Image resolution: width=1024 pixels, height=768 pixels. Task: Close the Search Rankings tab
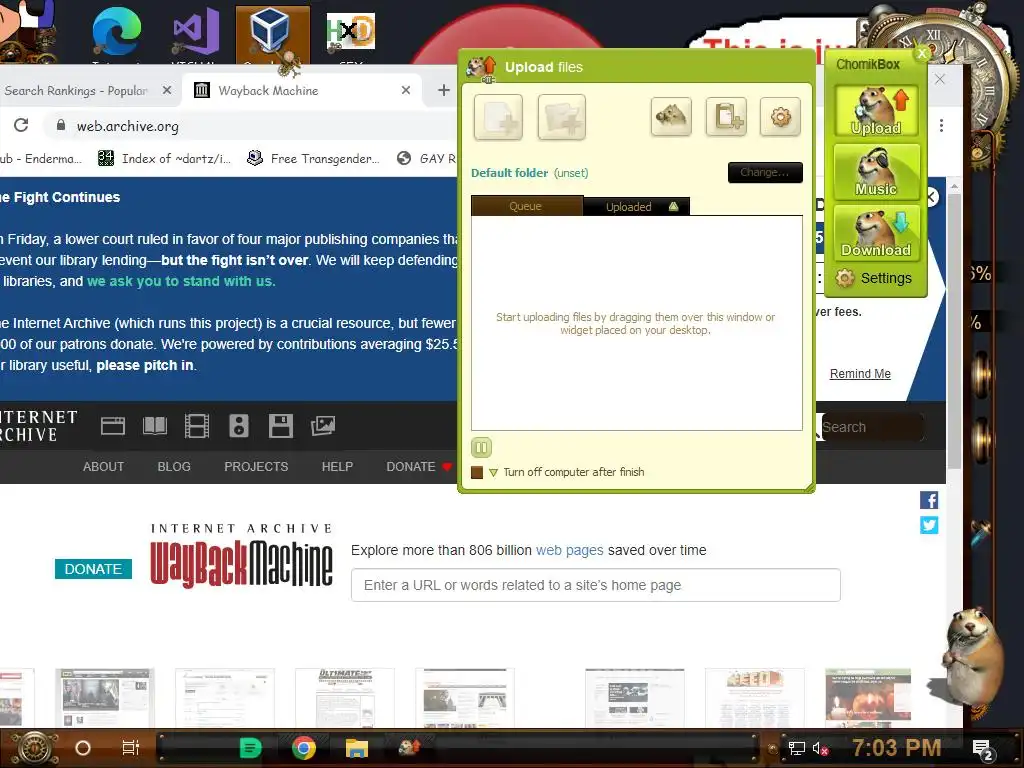(167, 90)
